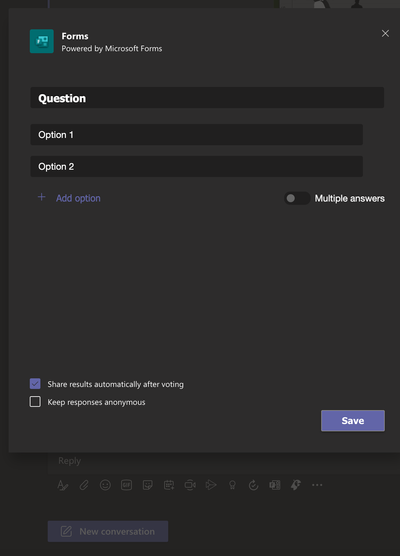400x556 pixels.
Task: Open the Format text icon in compose bar
Action: [x=63, y=485]
